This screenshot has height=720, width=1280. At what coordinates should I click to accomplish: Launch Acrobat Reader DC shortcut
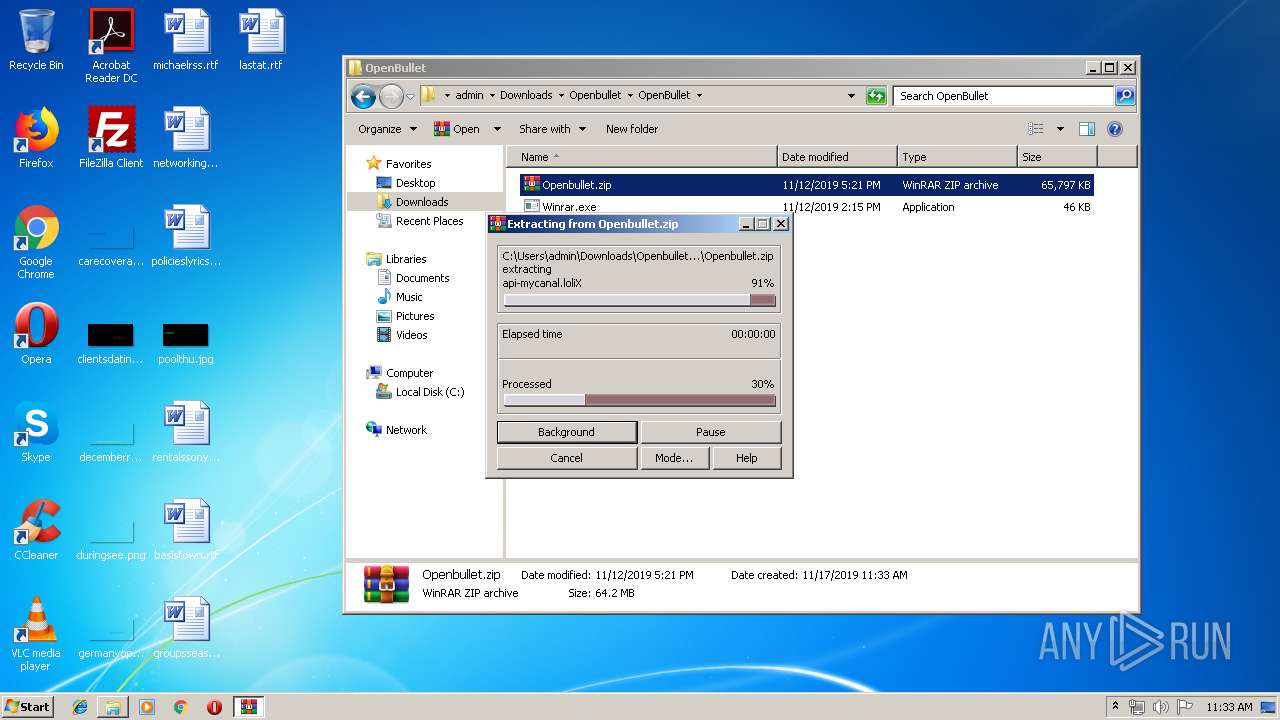pyautogui.click(x=111, y=46)
